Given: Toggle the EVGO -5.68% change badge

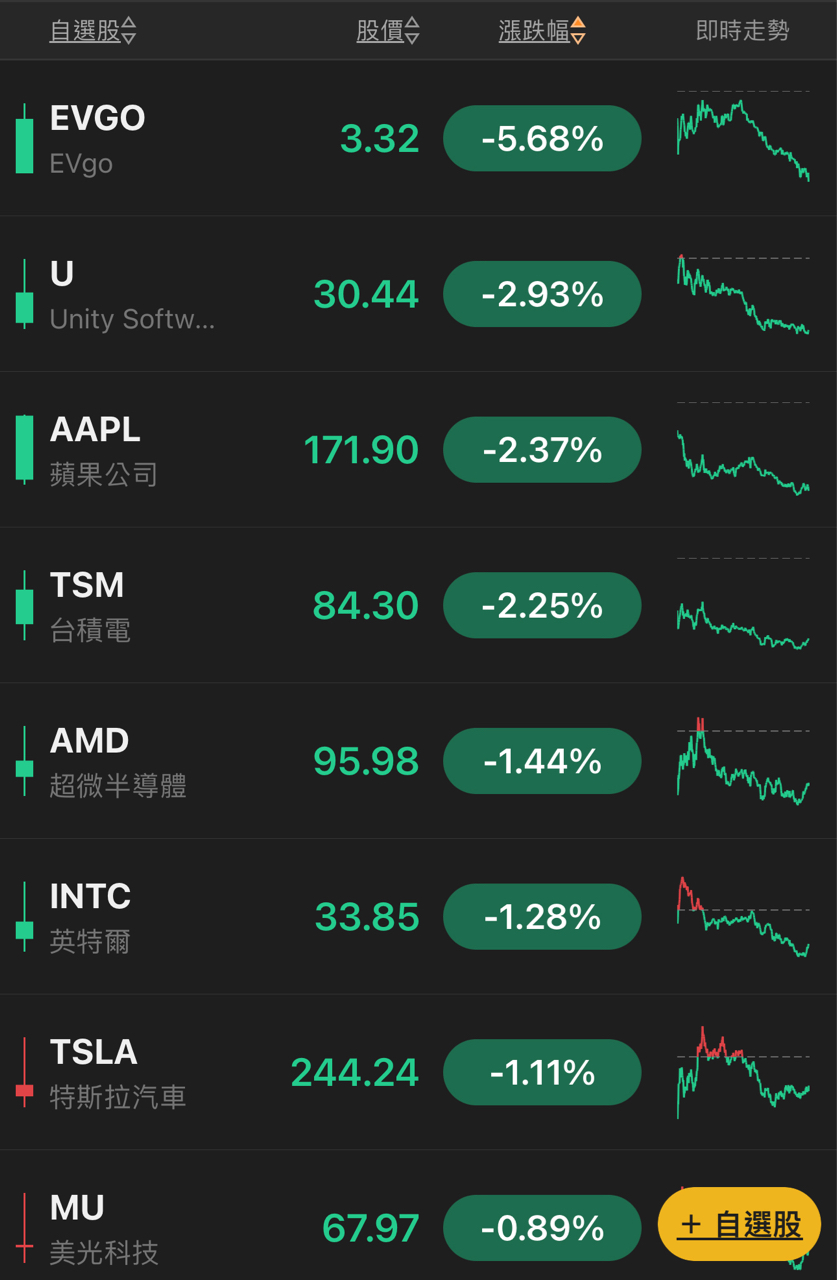Looking at the screenshot, I should [541, 139].
